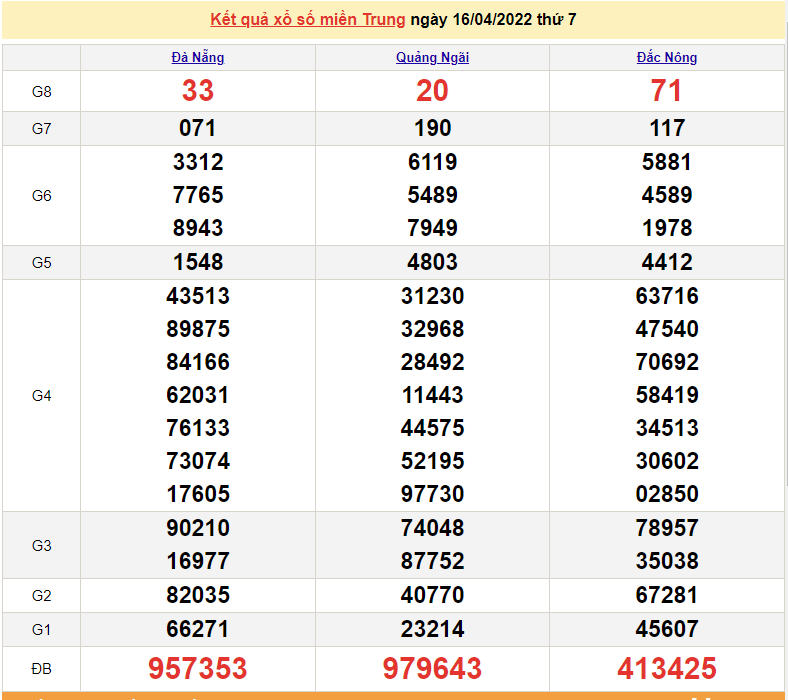Open the Đà Nẵng province link
Image resolution: width=788 pixels, height=700 pixels.
tap(198, 58)
